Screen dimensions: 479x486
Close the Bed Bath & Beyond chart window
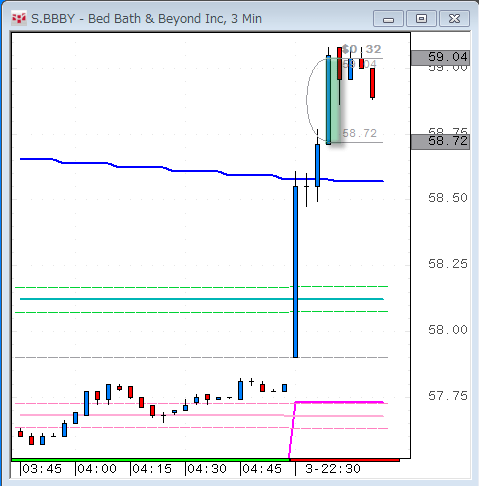(x=454, y=19)
